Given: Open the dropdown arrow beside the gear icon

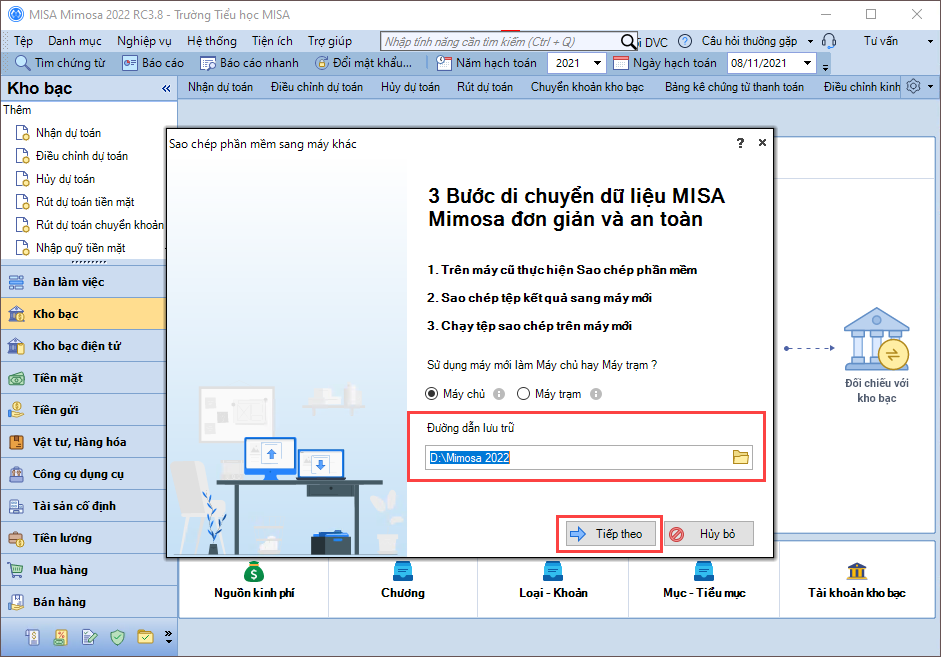Looking at the screenshot, I should point(931,86).
